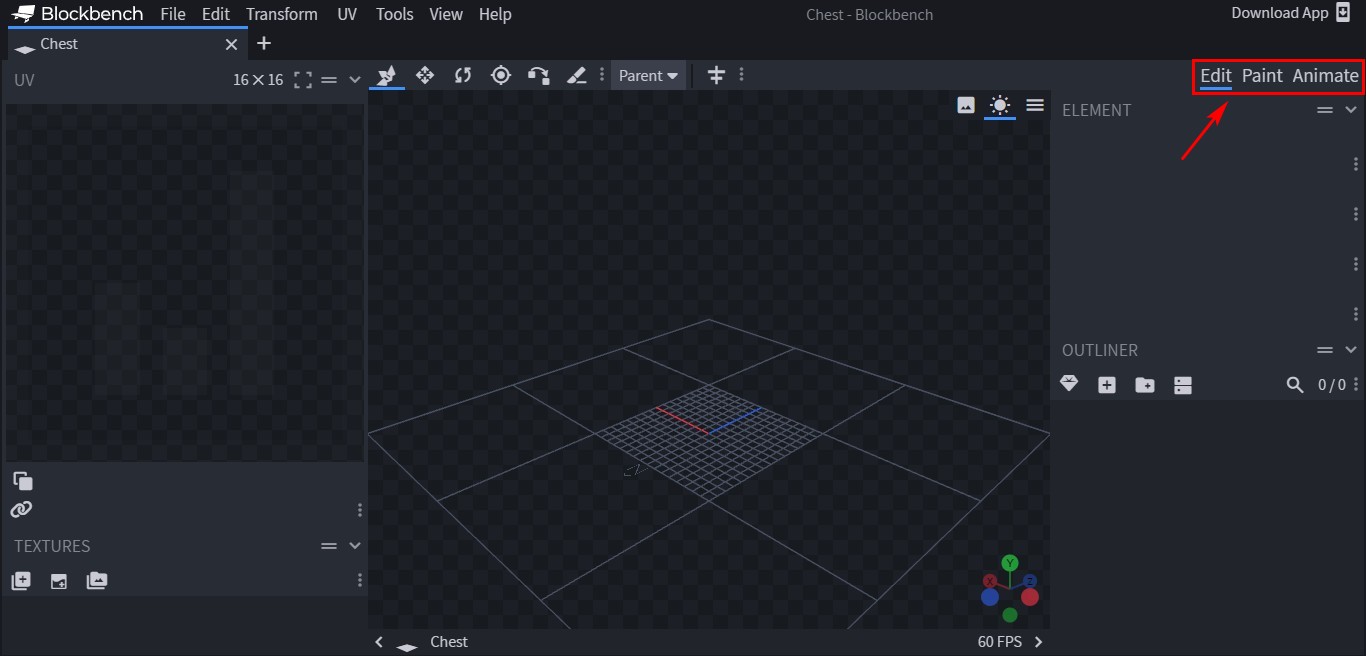Select the Vertex Snap tool
Screen dimensions: 1366x656
(x=539, y=75)
